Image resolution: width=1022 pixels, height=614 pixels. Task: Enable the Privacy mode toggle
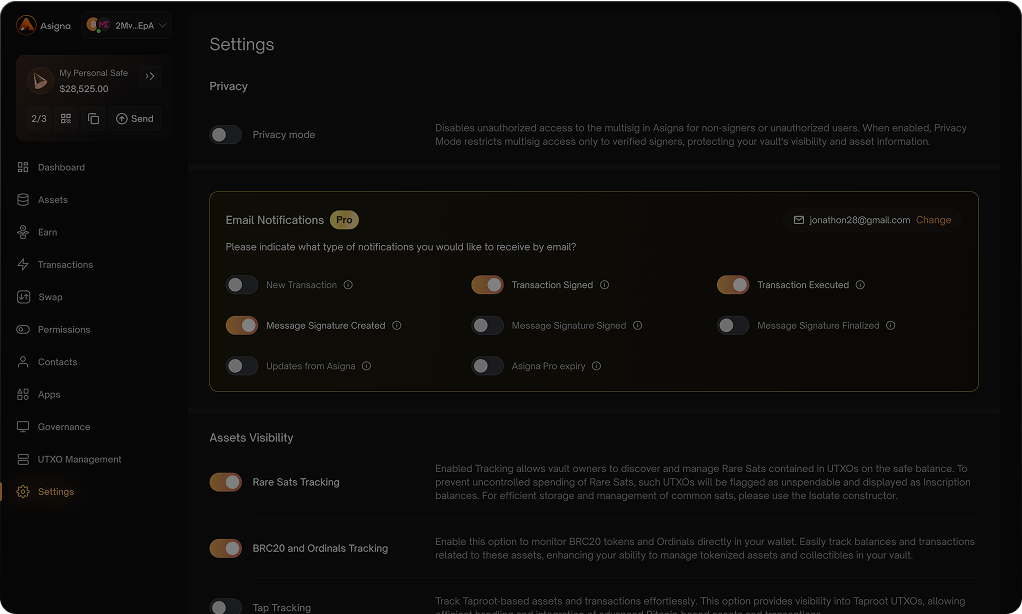pos(226,134)
